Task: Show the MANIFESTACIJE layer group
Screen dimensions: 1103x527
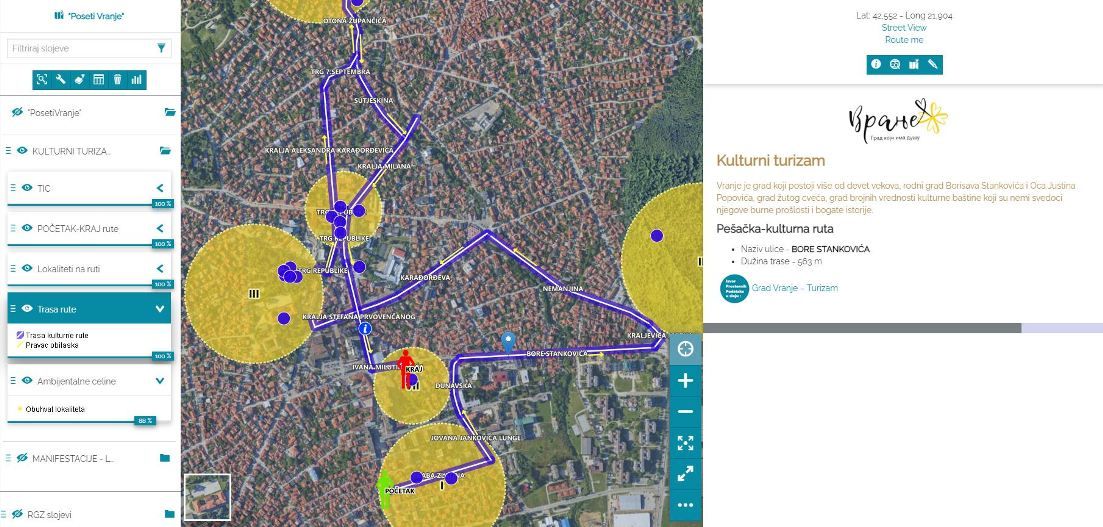Action: 18,458
